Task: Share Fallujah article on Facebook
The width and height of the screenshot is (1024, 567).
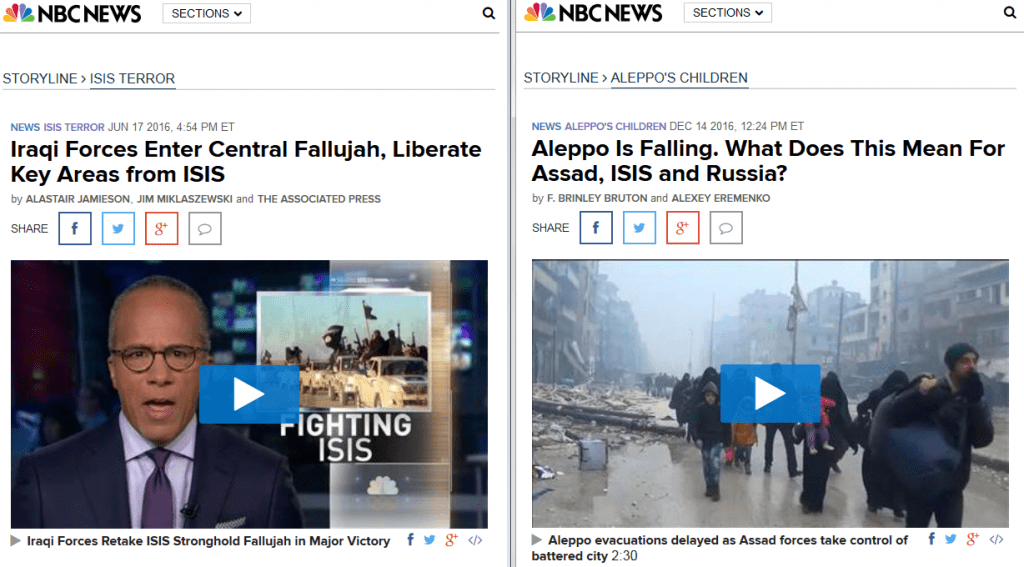Action: [x=75, y=229]
